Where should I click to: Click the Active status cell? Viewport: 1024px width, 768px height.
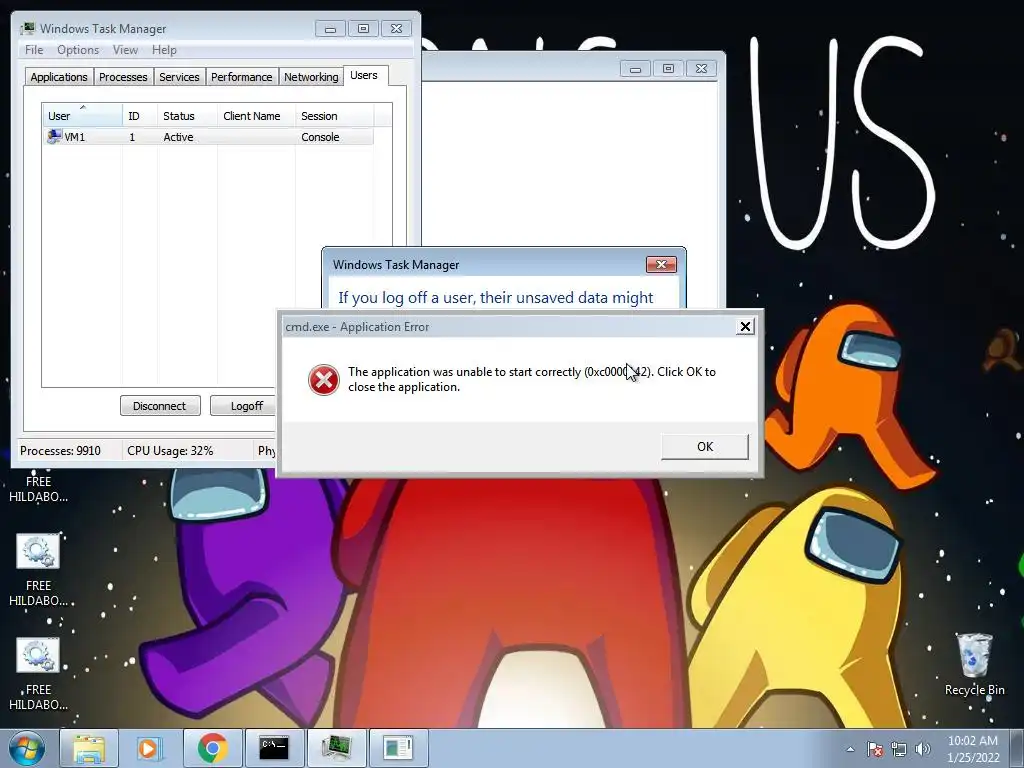coord(178,137)
